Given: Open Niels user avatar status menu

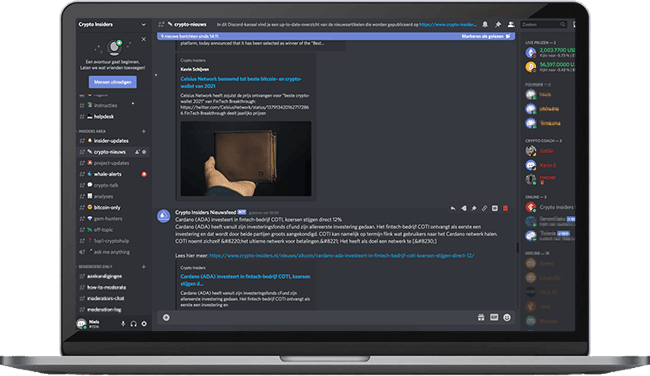Looking at the screenshot, I should (81, 324).
